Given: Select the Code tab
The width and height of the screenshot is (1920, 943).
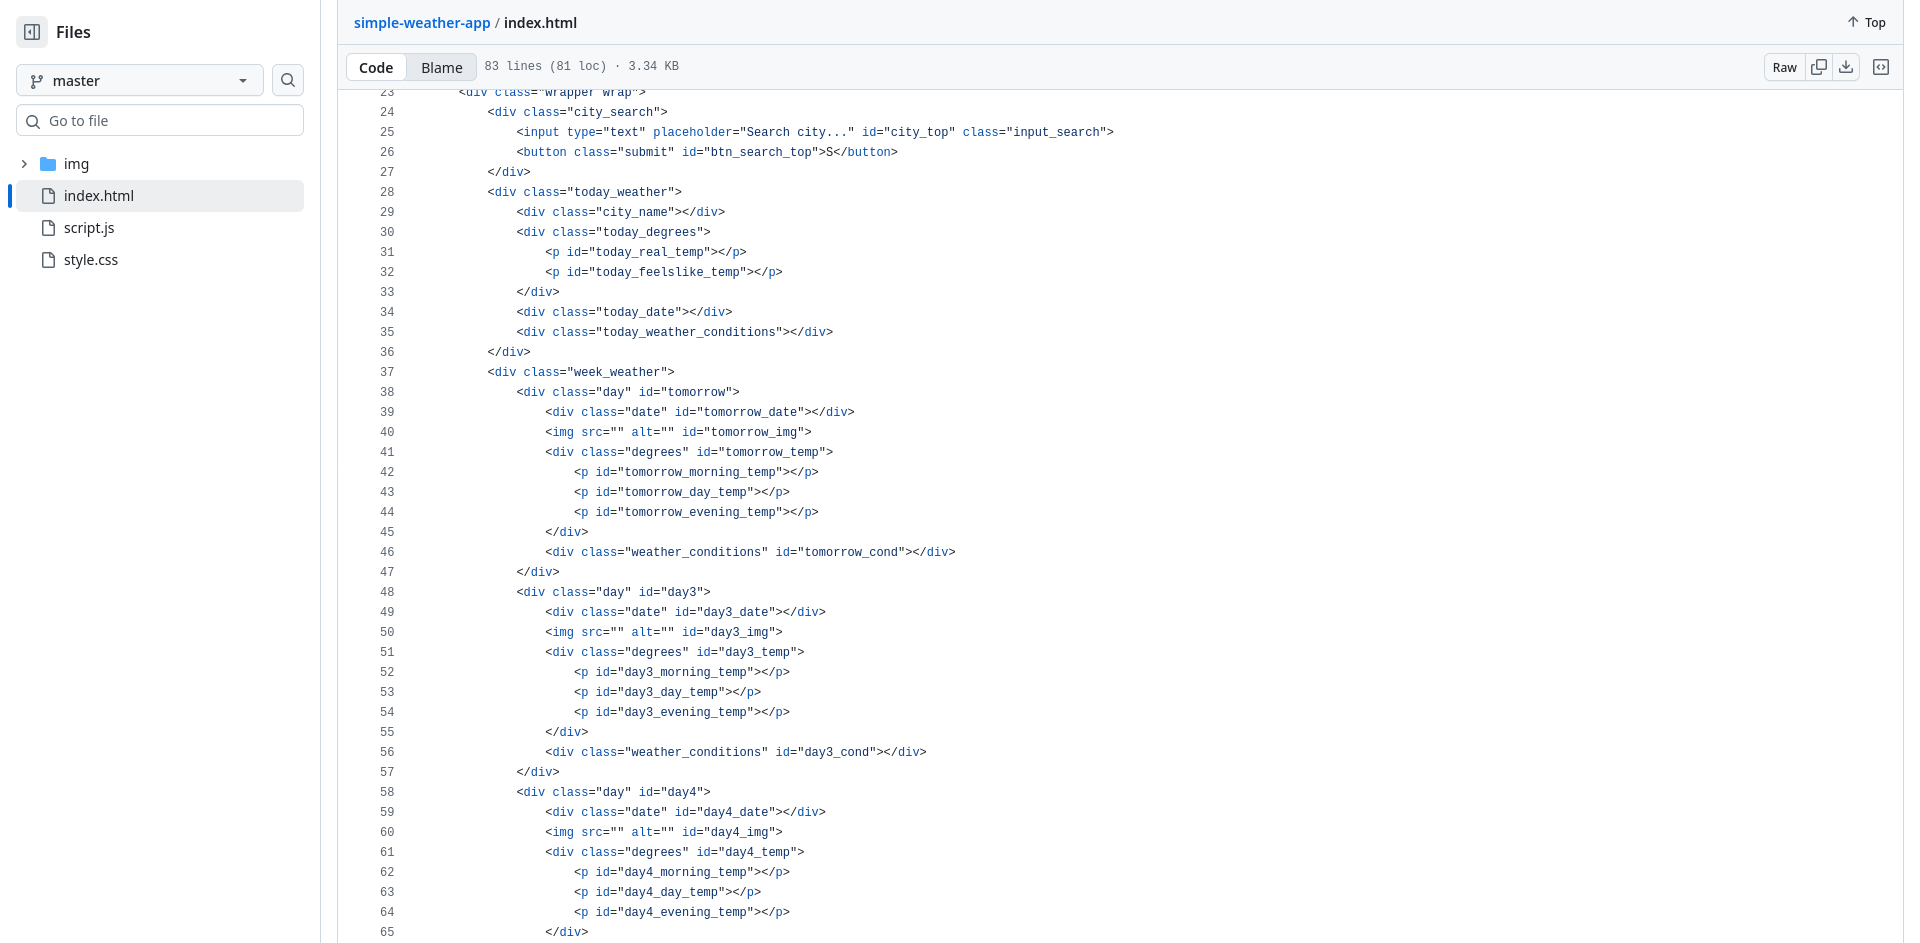Looking at the screenshot, I should pos(376,67).
